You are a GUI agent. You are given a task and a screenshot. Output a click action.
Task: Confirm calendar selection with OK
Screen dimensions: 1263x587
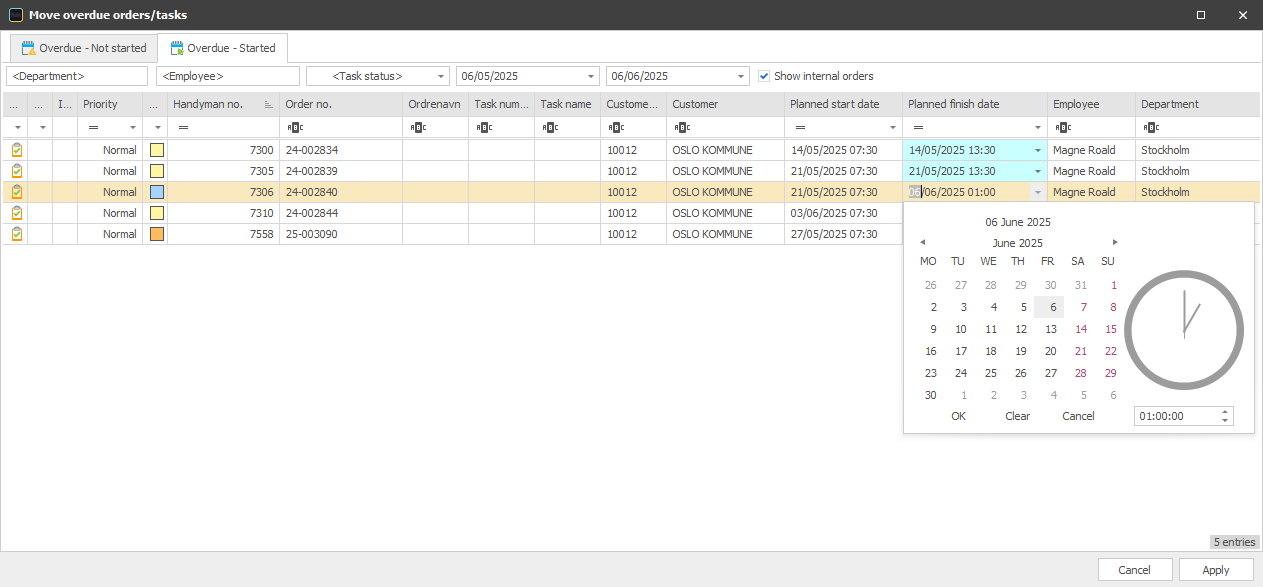[x=959, y=416]
